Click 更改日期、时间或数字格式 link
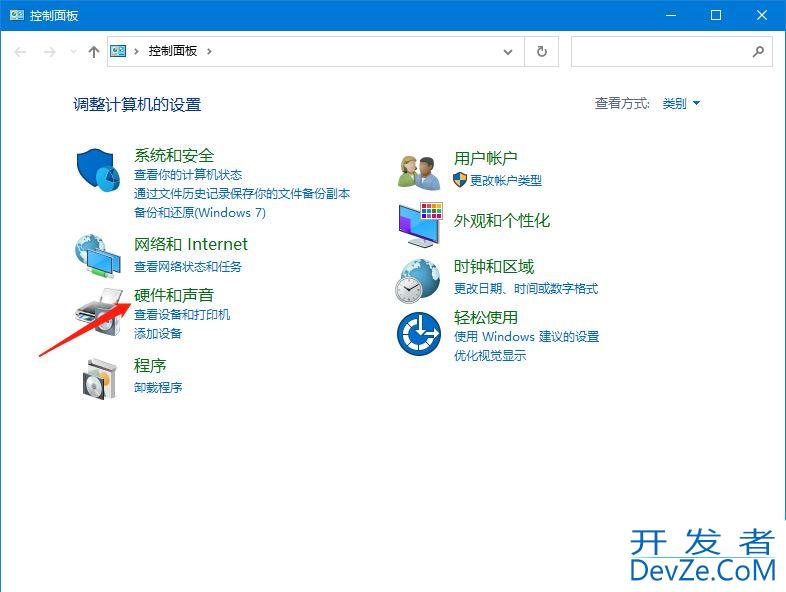 (526, 288)
